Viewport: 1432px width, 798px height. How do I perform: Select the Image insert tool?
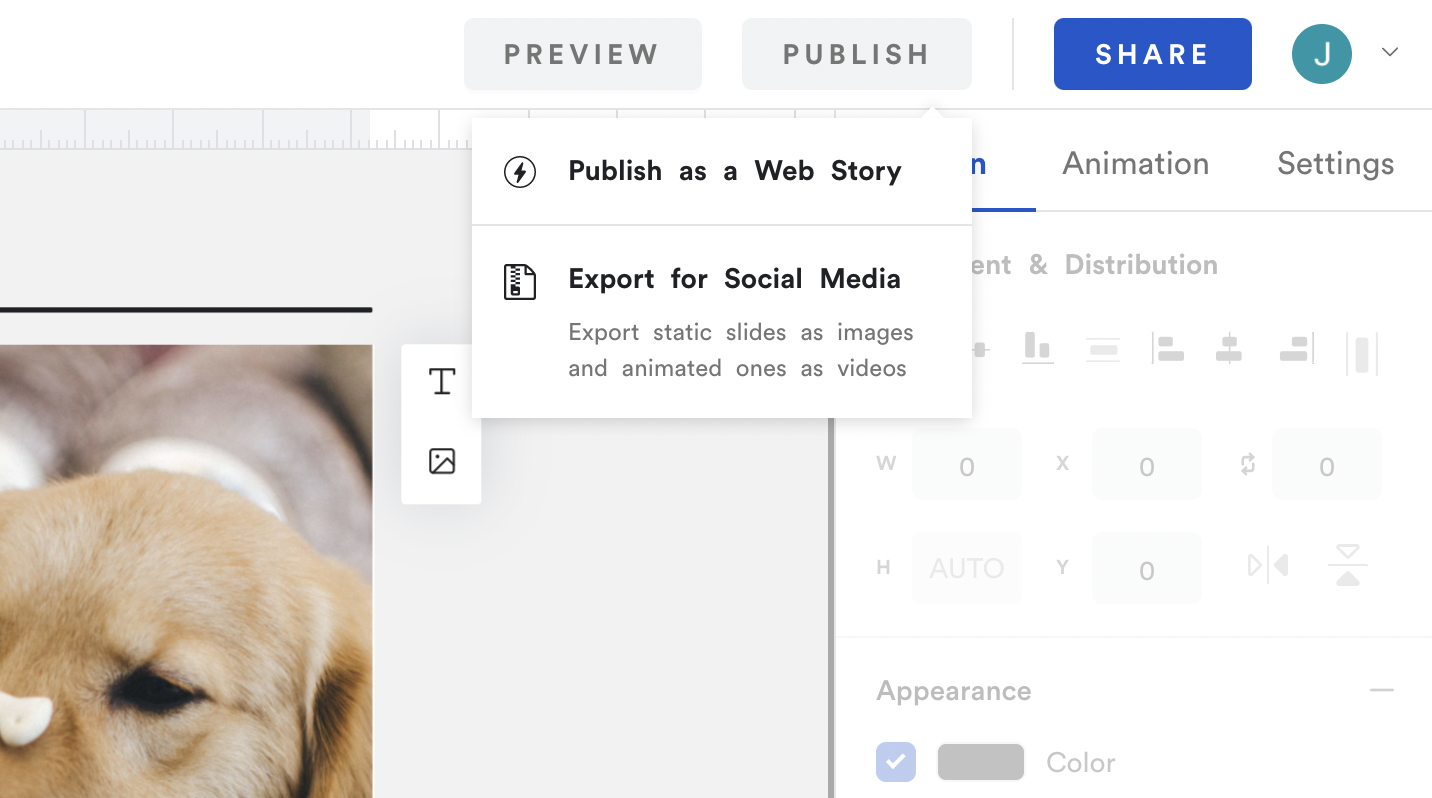pyautogui.click(x=441, y=462)
